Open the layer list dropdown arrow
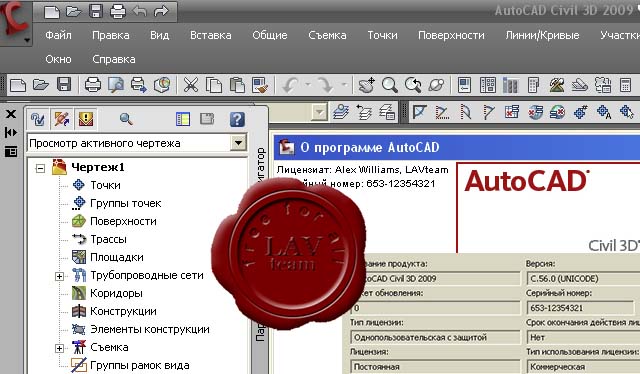The width and height of the screenshot is (640, 374). click(x=319, y=111)
